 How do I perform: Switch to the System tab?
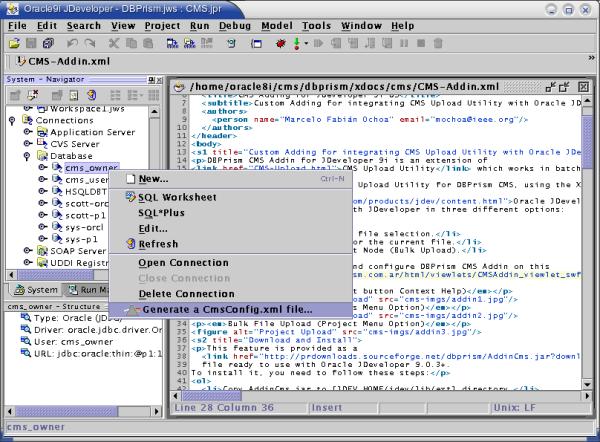pos(35,290)
